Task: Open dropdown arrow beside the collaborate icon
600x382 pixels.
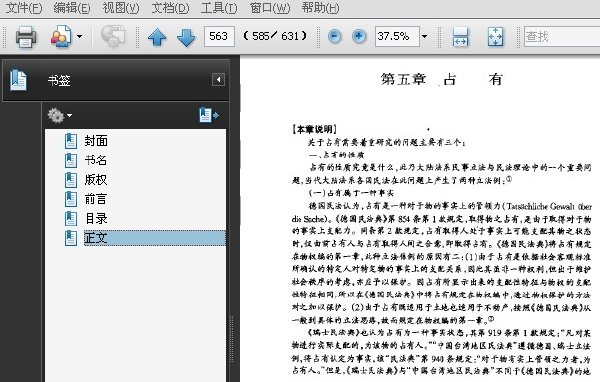Action: (79, 37)
